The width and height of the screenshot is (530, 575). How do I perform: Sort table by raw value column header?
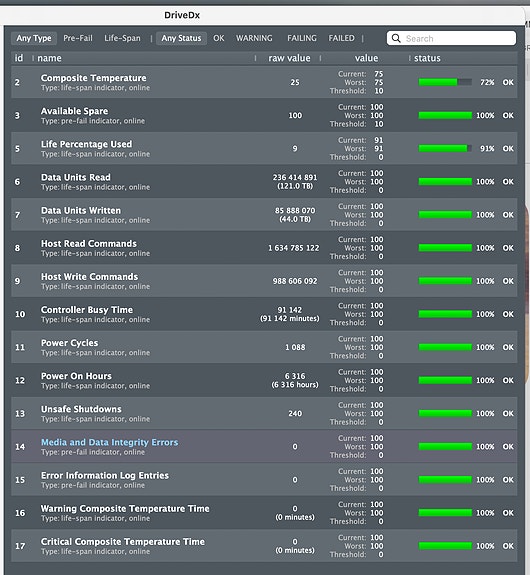coord(289,58)
